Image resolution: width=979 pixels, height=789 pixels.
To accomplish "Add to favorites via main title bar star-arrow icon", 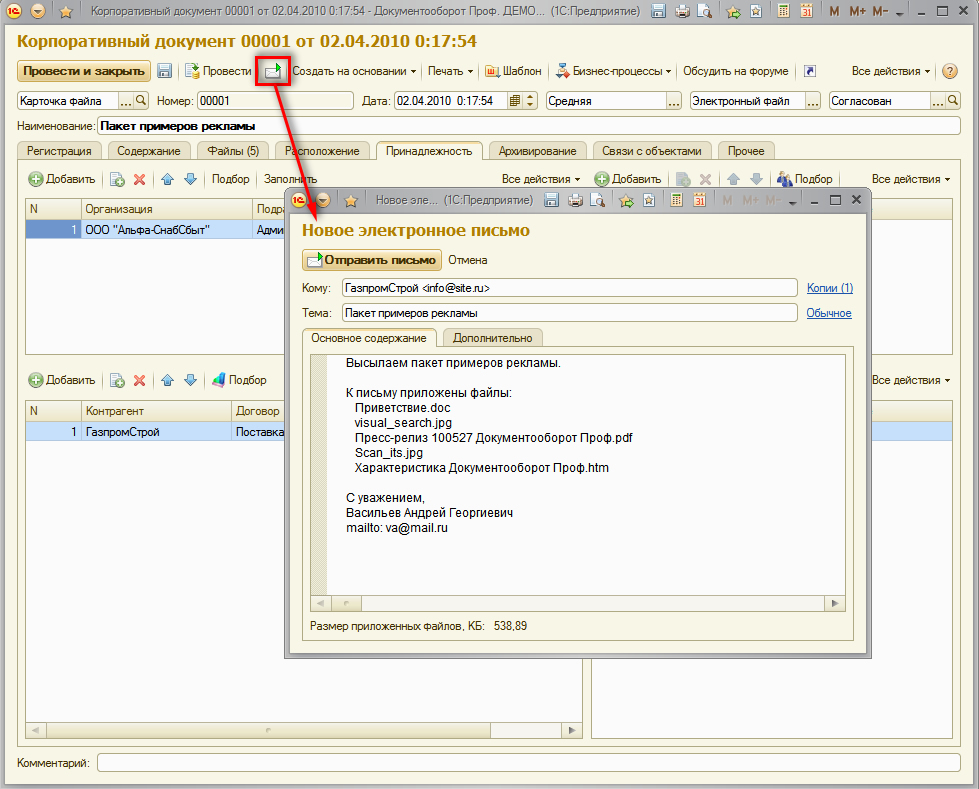I will click(x=734, y=11).
